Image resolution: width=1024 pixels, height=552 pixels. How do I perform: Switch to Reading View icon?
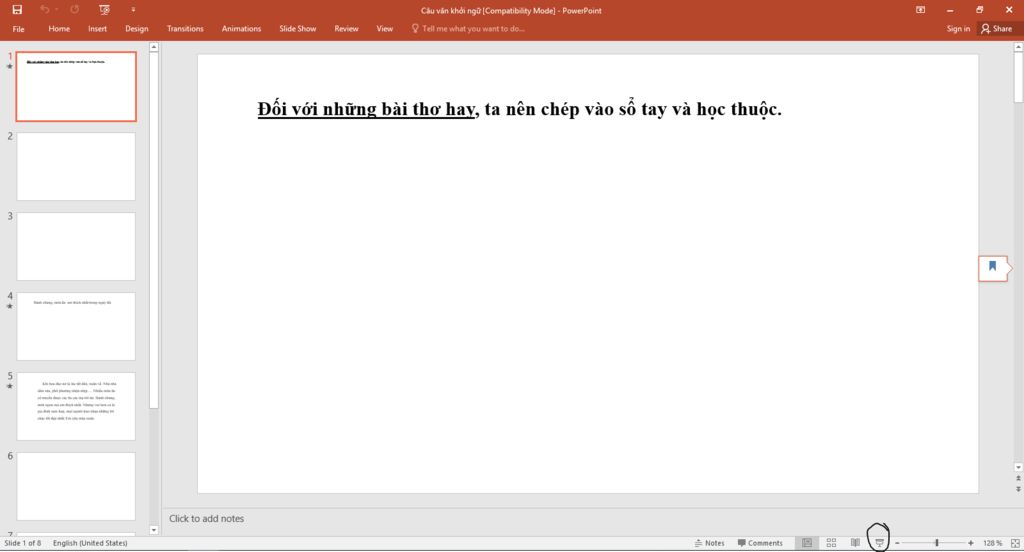point(855,543)
